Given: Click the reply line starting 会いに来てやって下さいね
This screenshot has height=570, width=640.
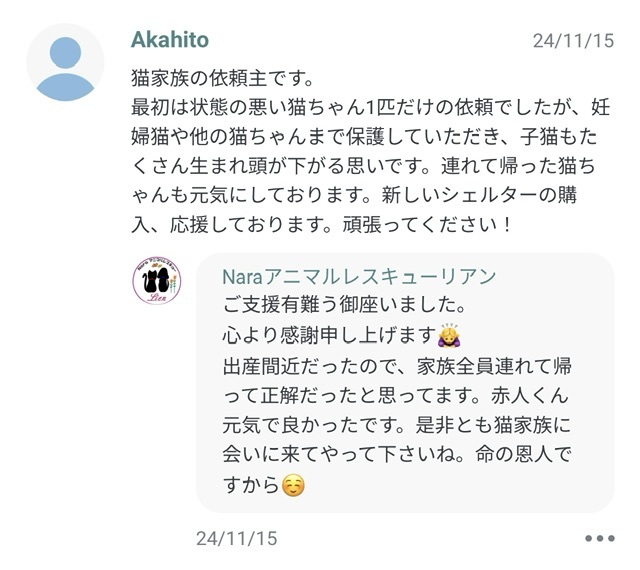Looking at the screenshot, I should [397, 455].
